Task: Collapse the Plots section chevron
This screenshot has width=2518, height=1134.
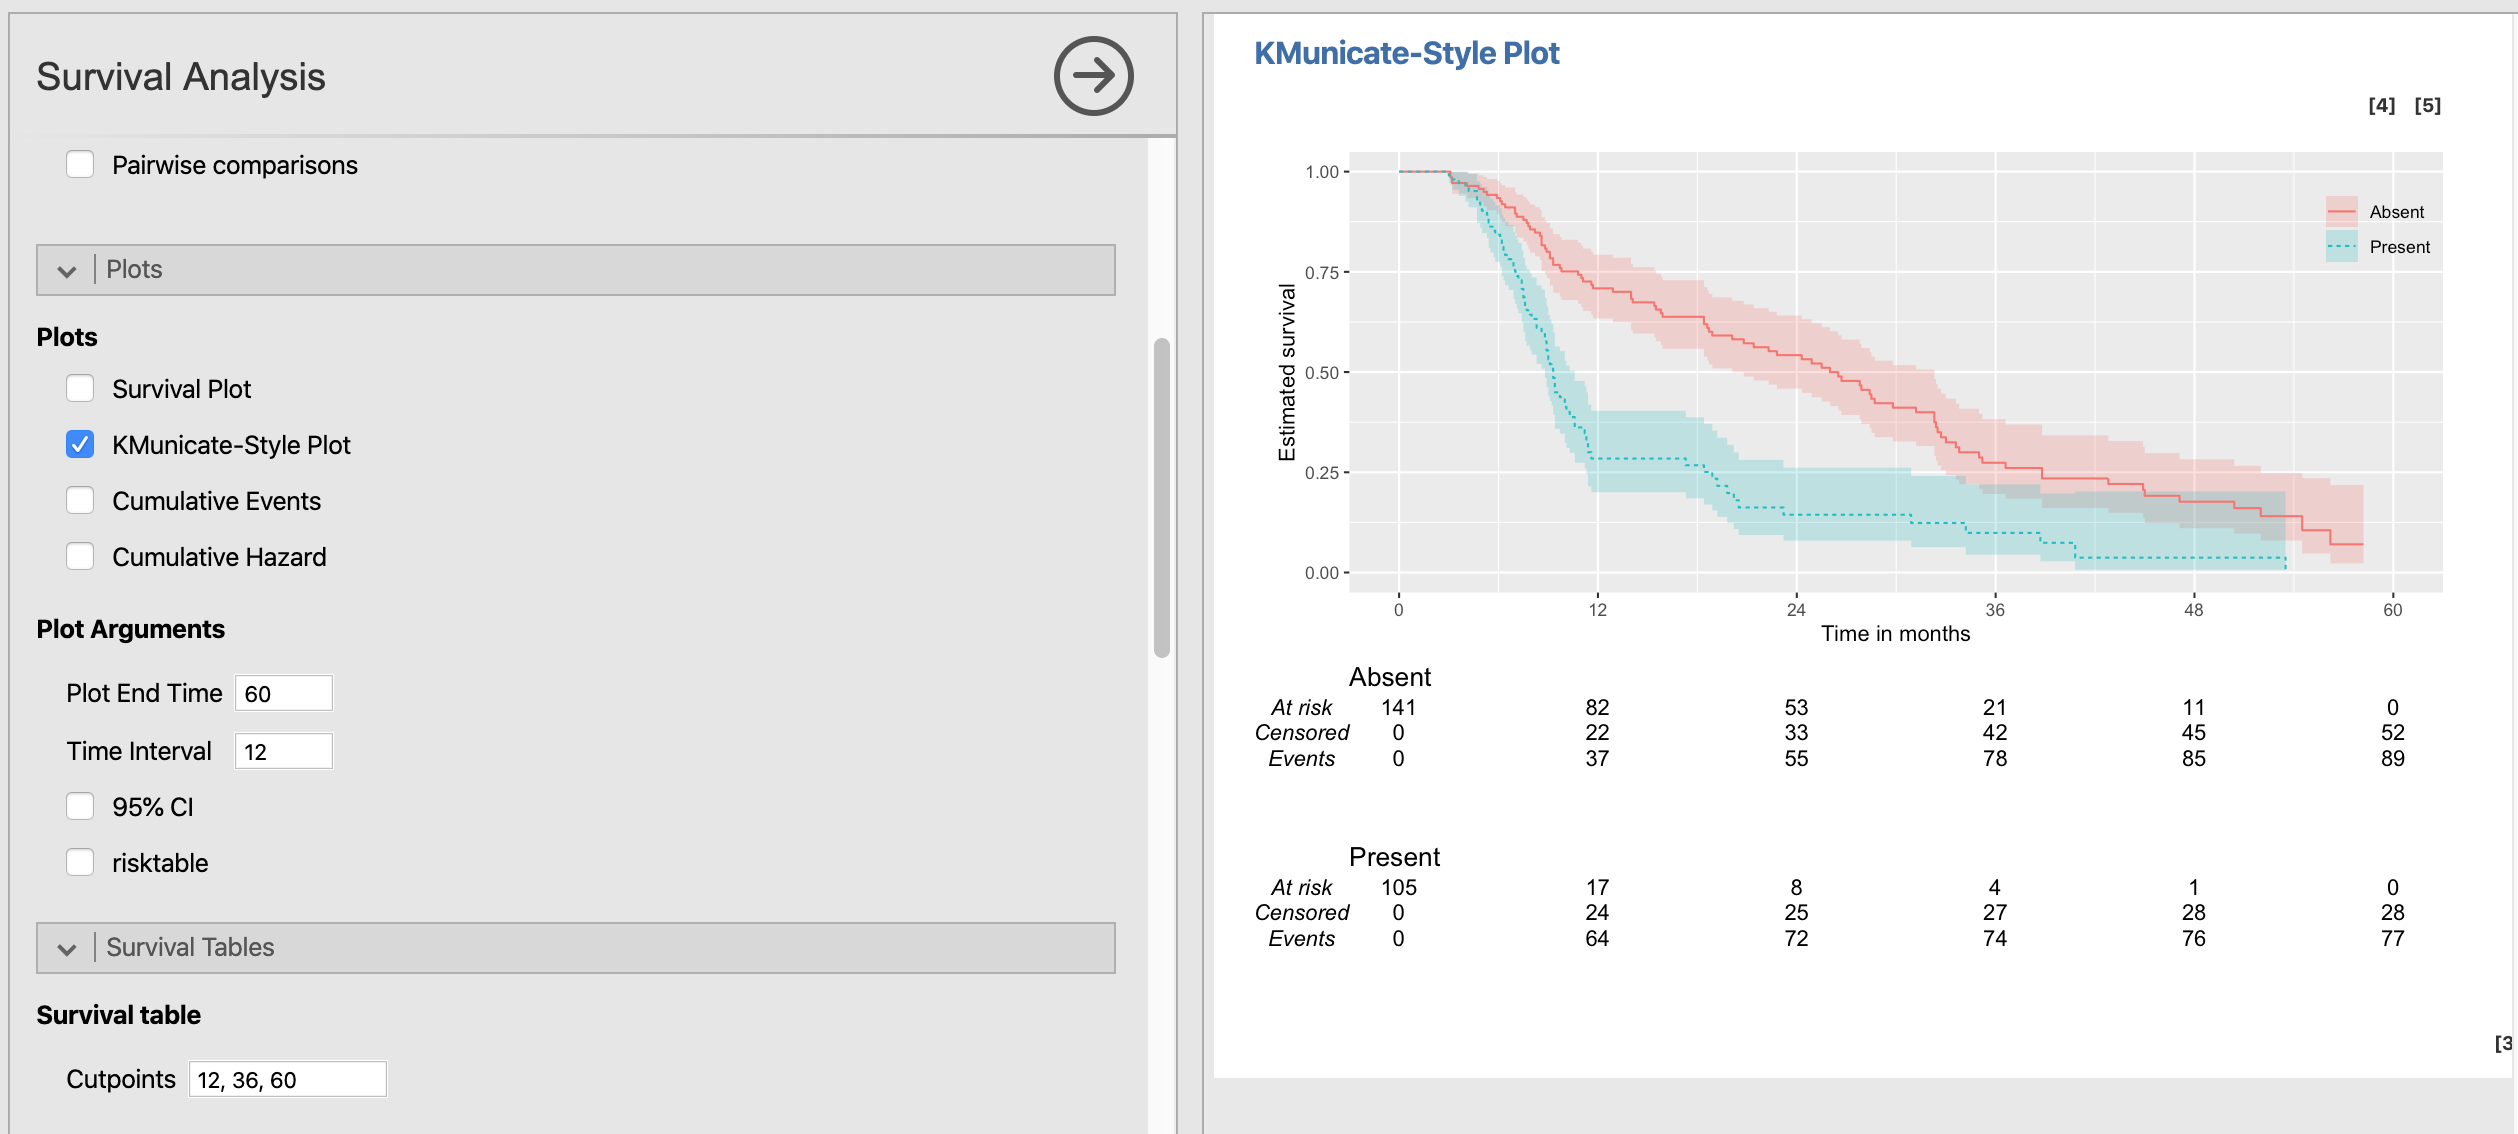Action: [67, 271]
